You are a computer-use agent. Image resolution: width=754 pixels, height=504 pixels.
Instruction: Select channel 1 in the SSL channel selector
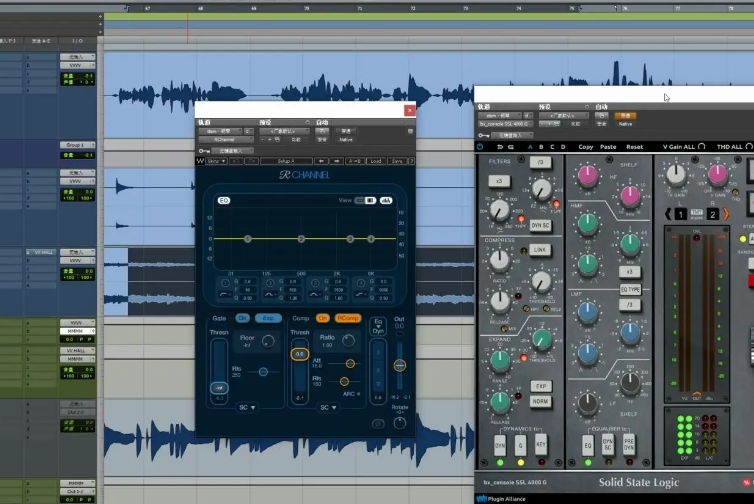(x=680, y=214)
